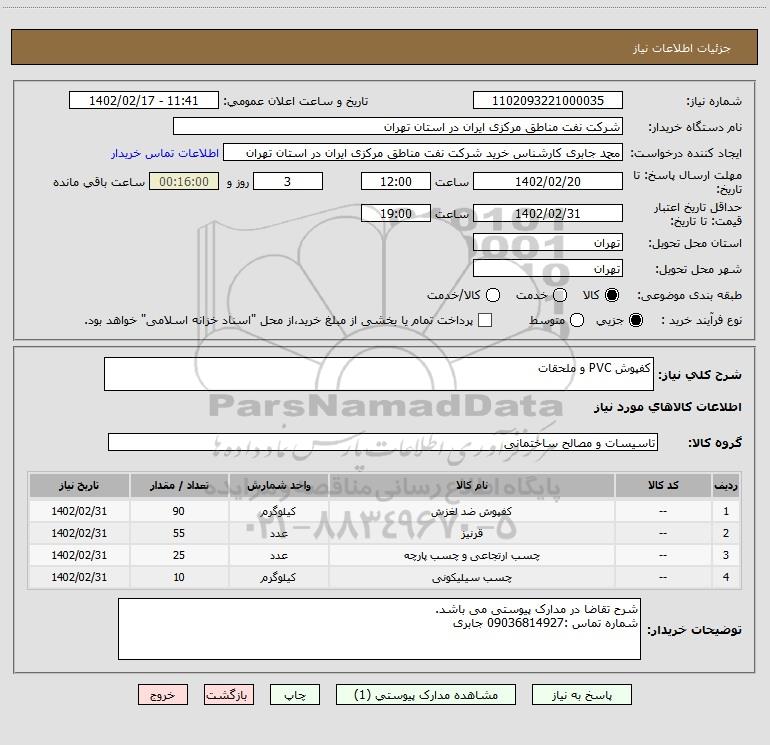Click the تعداد / مقدار column header

(179, 485)
